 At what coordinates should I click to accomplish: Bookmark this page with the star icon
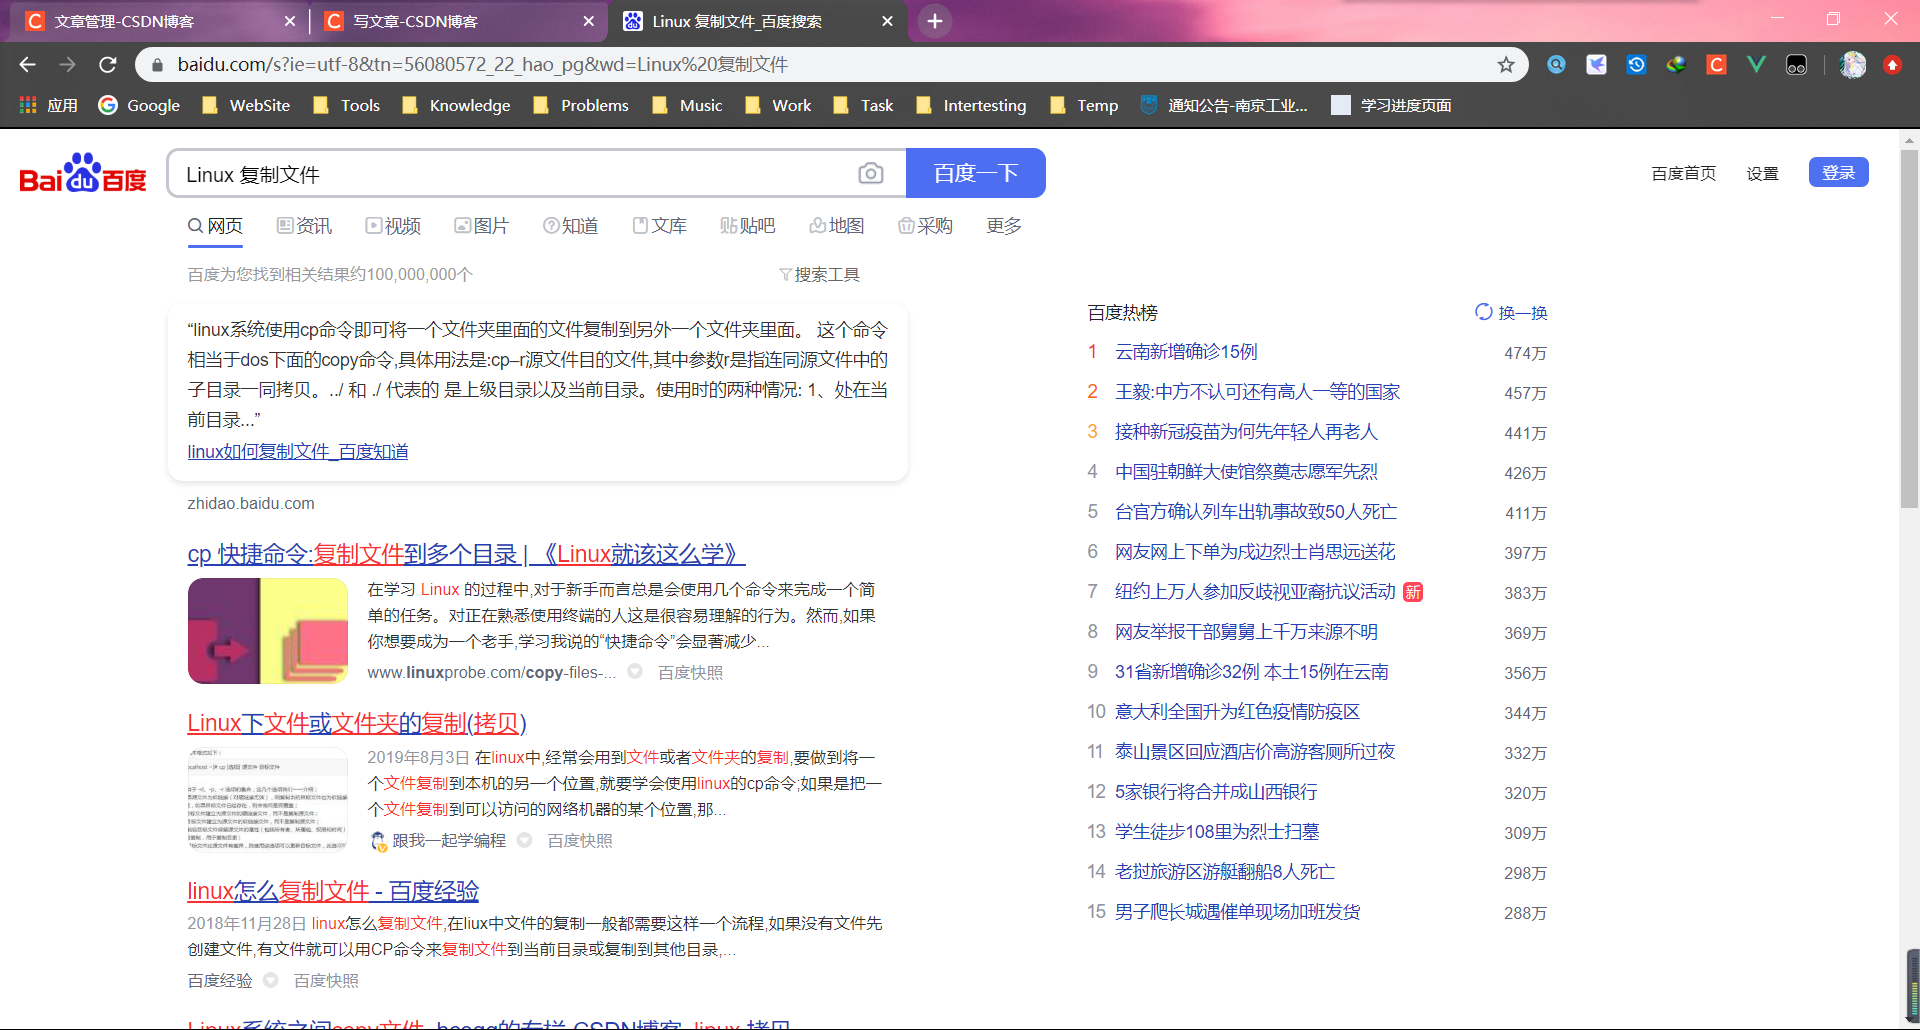(x=1506, y=65)
